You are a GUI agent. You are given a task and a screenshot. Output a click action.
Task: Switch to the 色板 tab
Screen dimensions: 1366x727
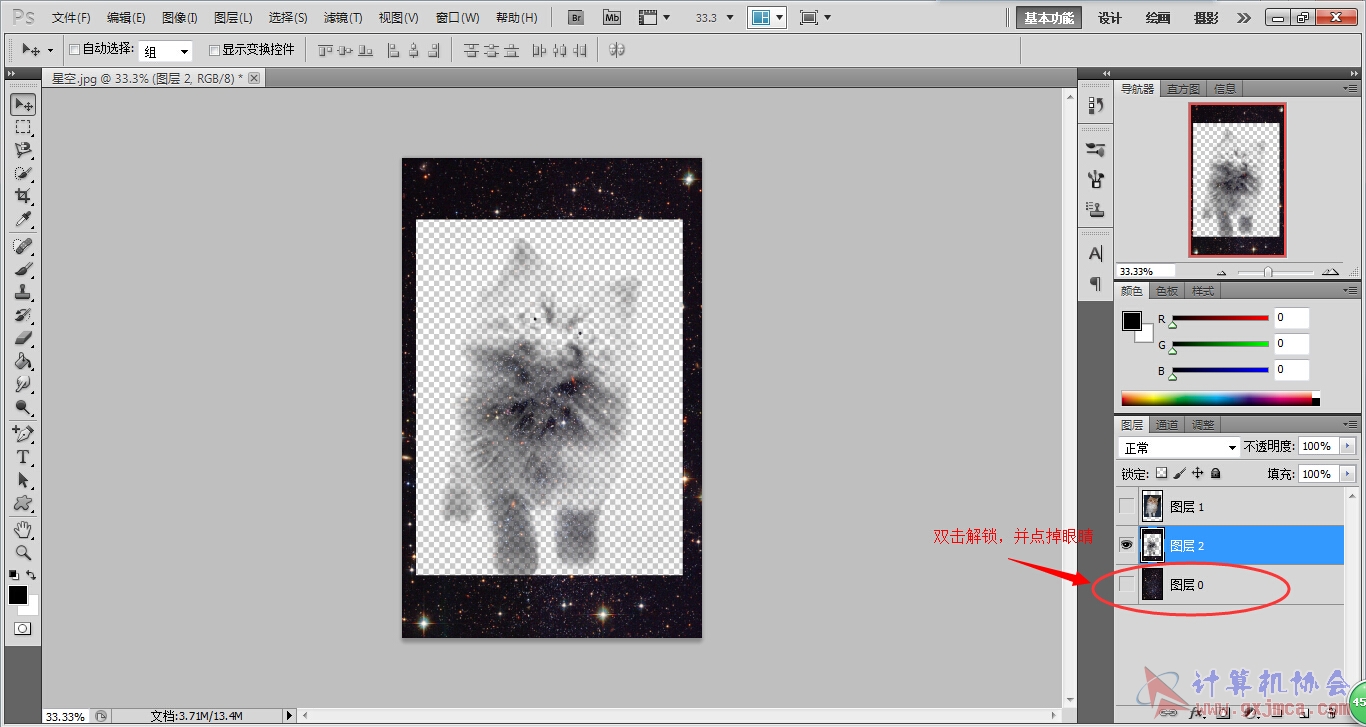coord(1167,291)
